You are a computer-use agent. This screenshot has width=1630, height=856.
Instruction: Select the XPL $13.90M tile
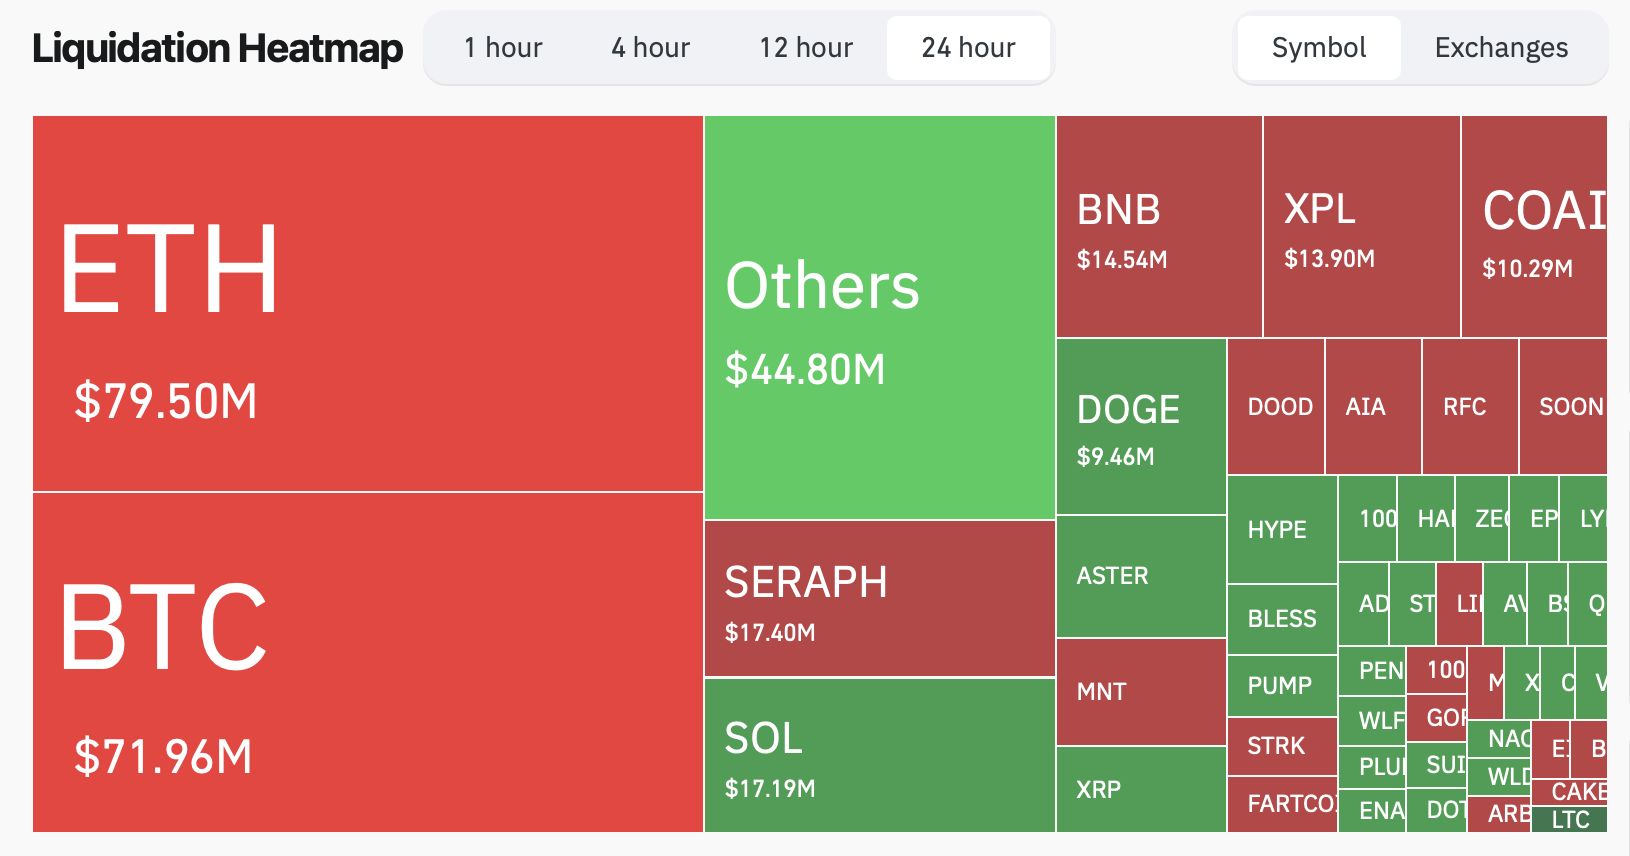[1361, 227]
